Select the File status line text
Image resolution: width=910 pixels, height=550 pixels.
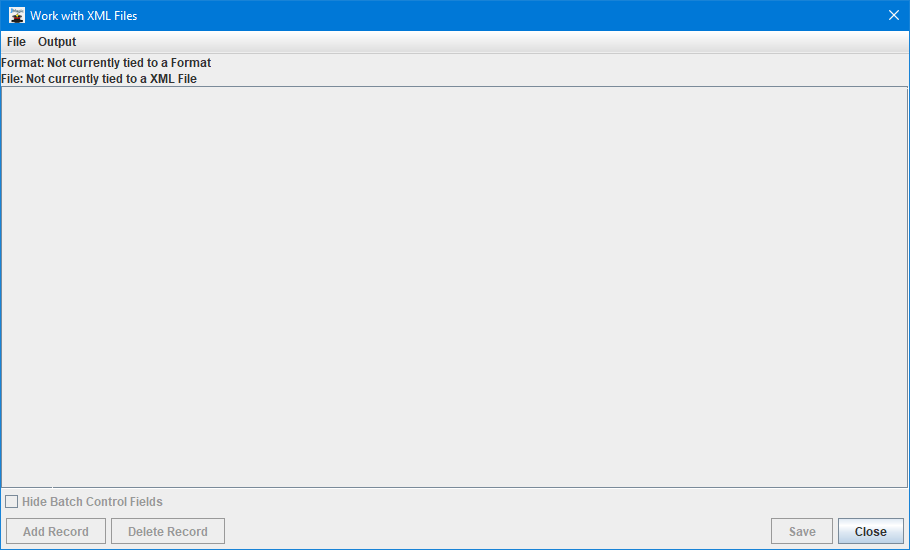pos(99,79)
